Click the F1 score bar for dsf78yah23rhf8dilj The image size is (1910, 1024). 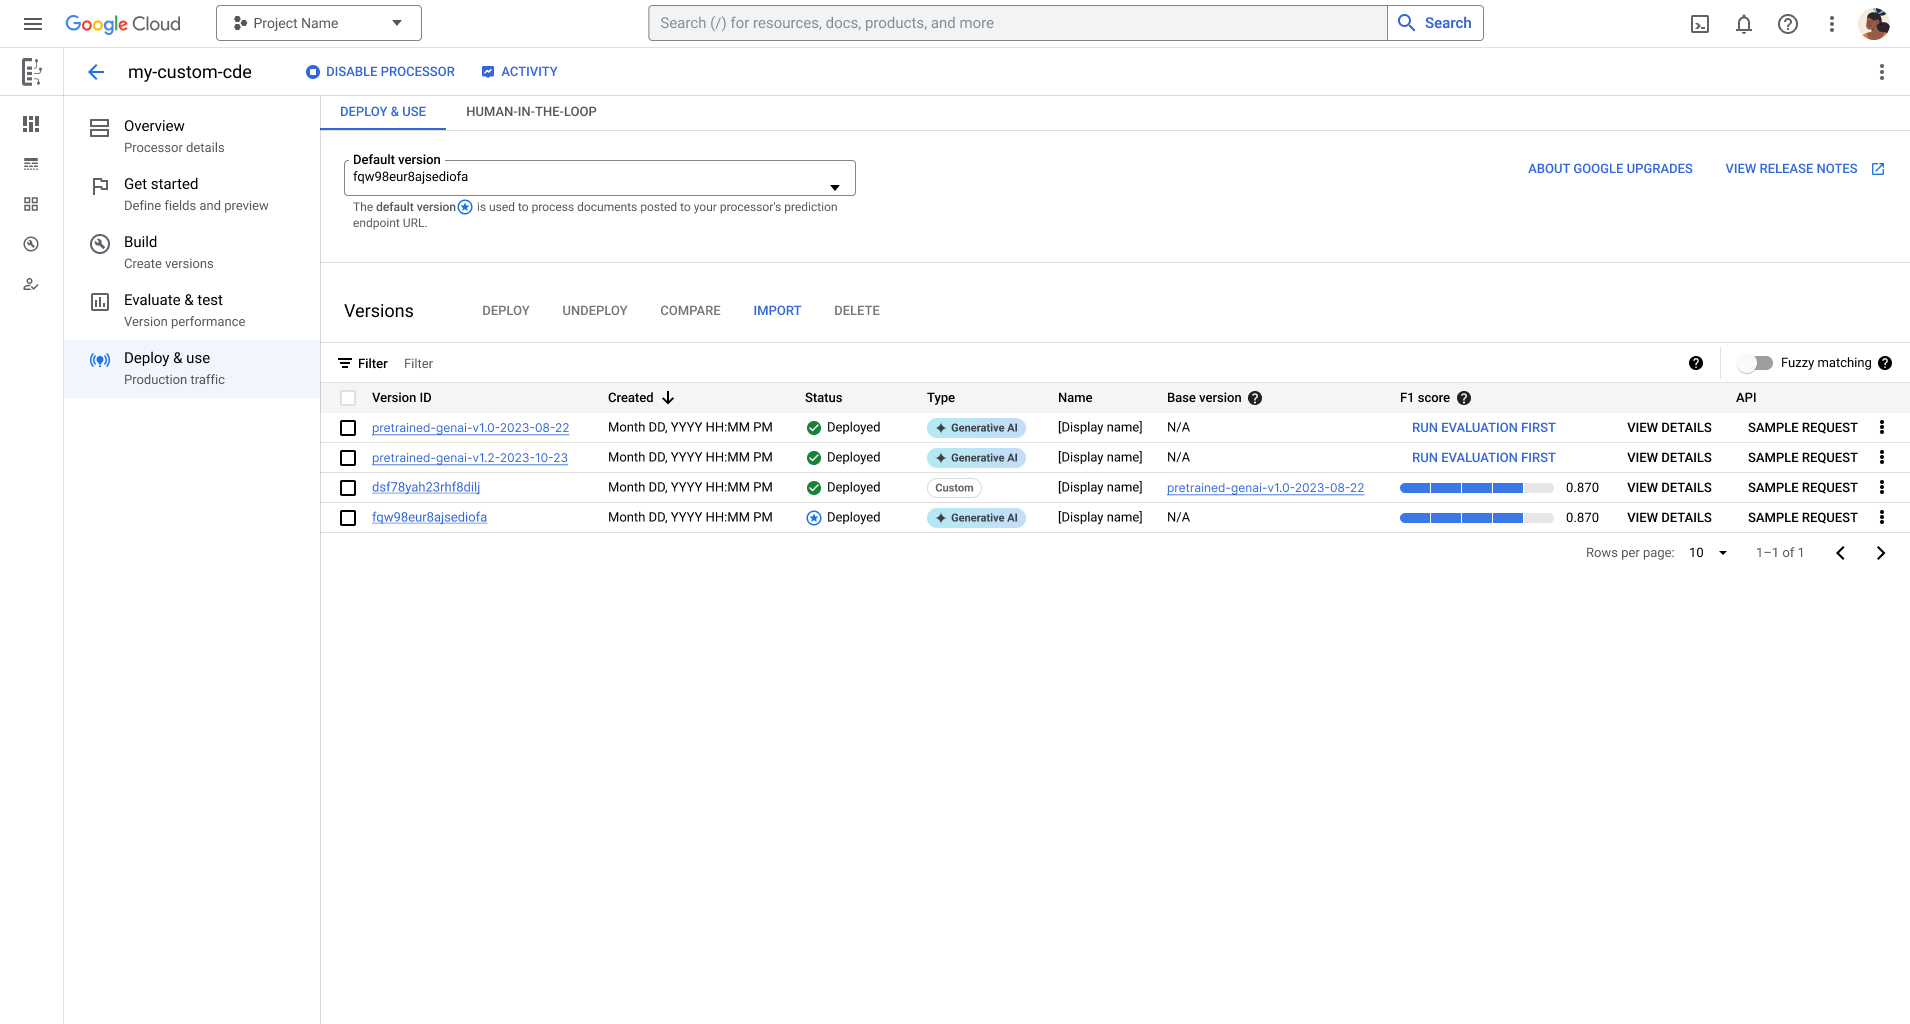coord(1475,488)
